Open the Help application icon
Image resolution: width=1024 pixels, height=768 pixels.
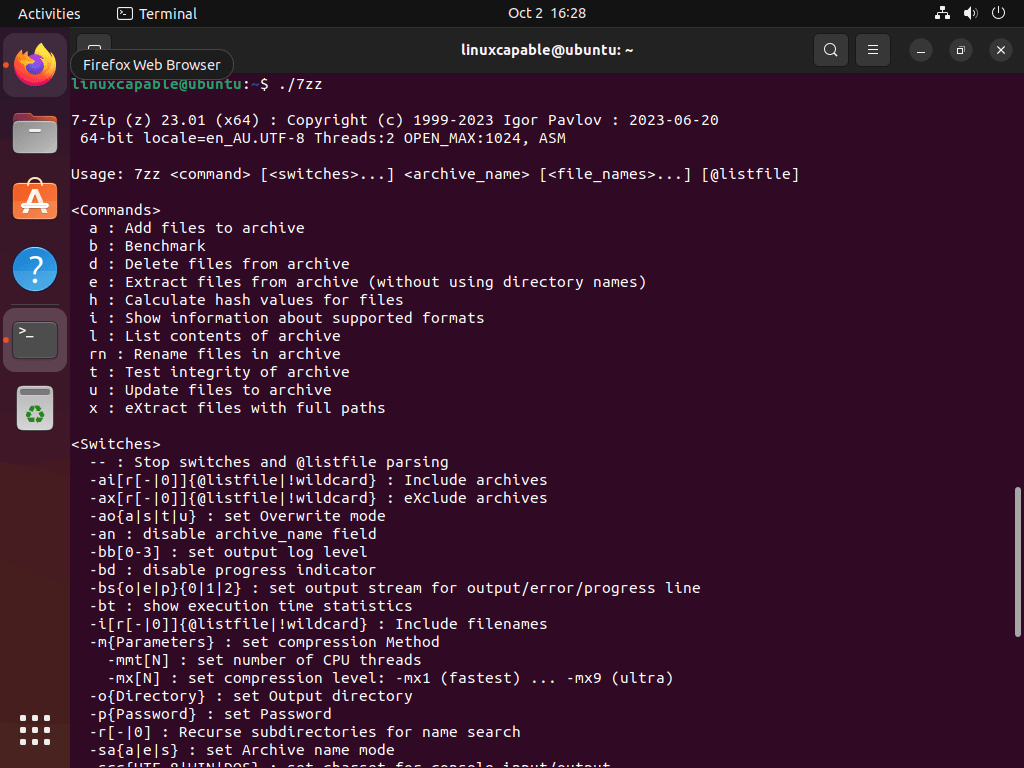(35, 268)
